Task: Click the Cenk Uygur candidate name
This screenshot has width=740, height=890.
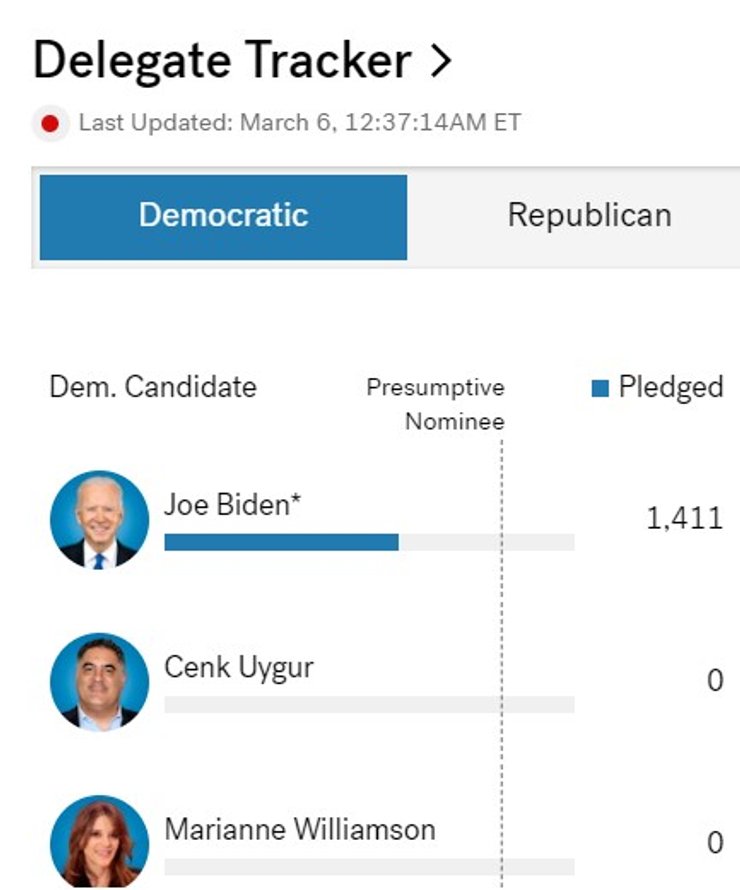Action: coord(238,667)
